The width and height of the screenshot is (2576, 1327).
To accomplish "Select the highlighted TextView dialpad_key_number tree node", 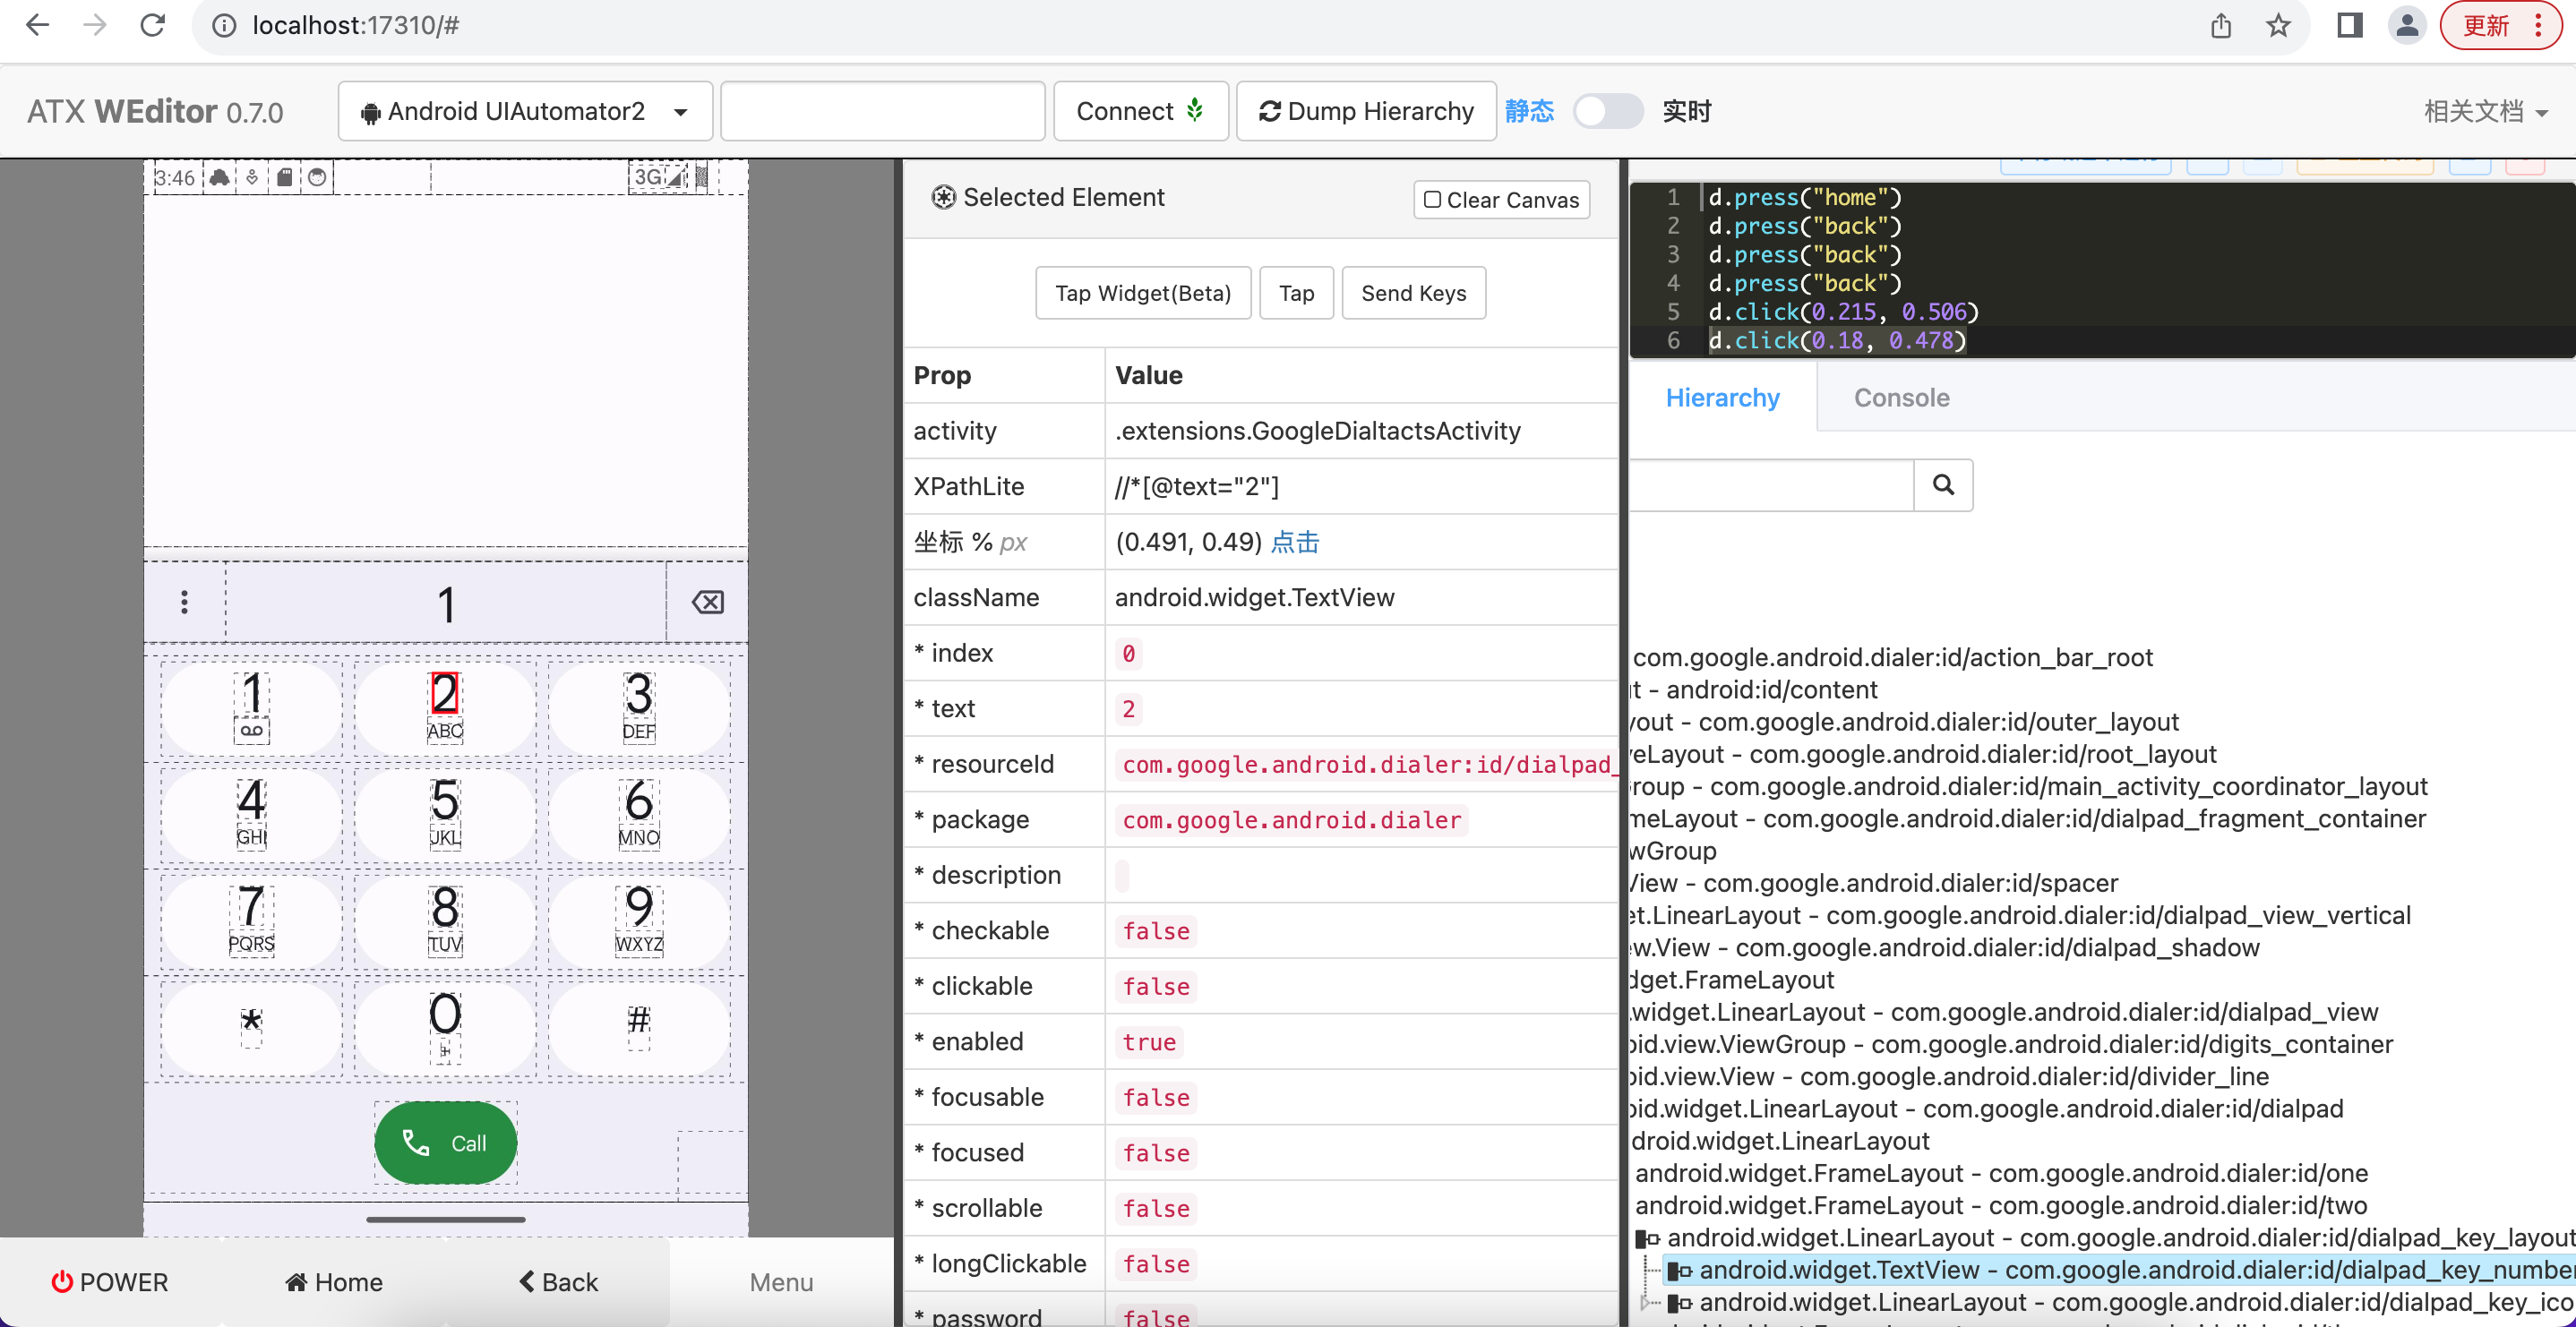I will (2120, 1270).
